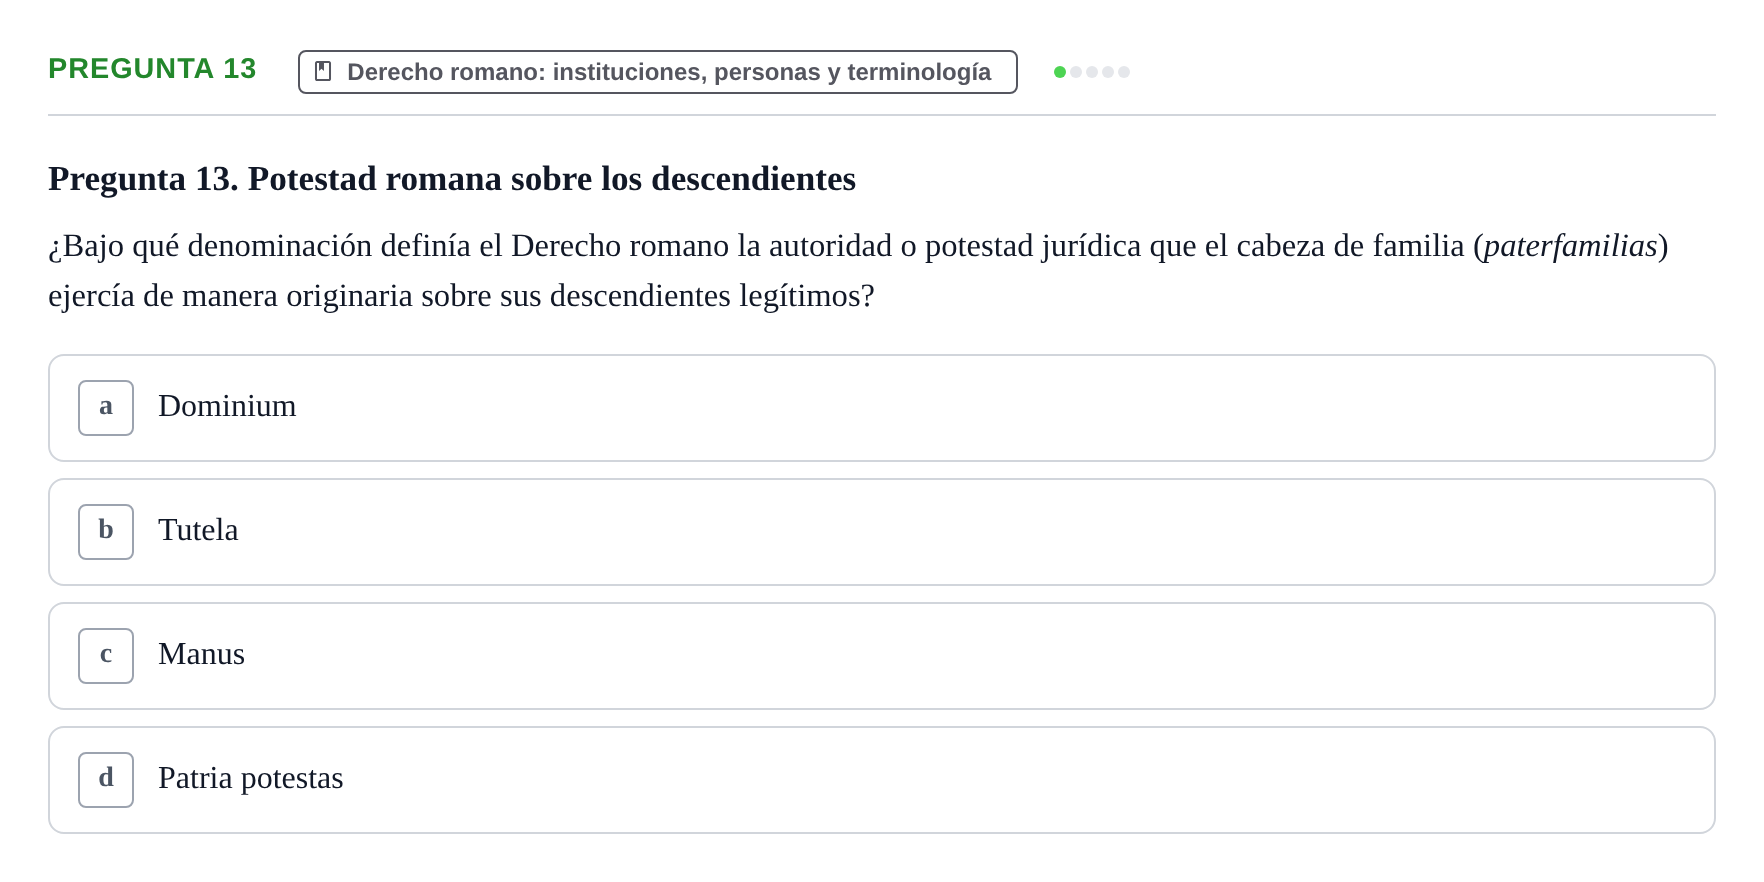
Task: Click the letter c key badge
Action: coord(106,656)
